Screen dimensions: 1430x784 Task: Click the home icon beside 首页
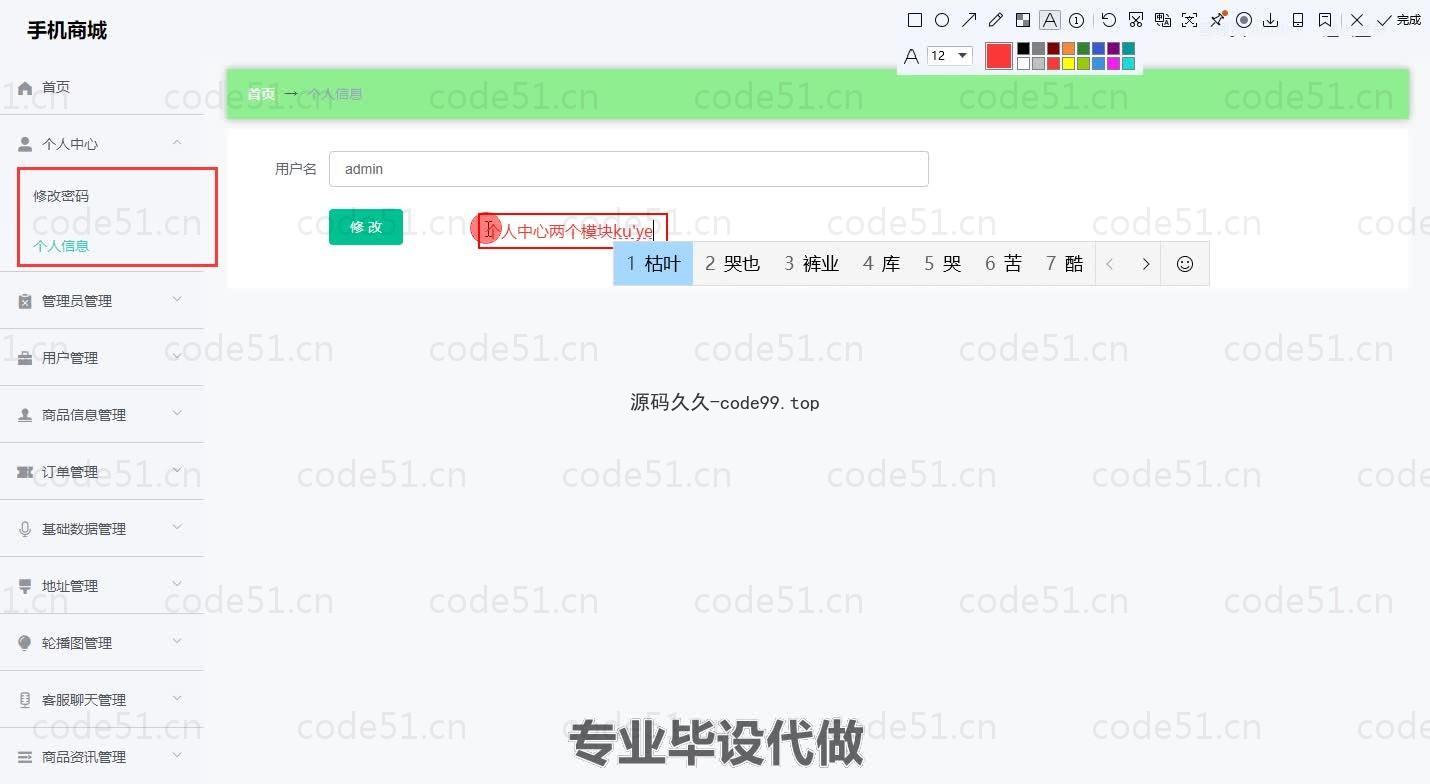tap(25, 87)
